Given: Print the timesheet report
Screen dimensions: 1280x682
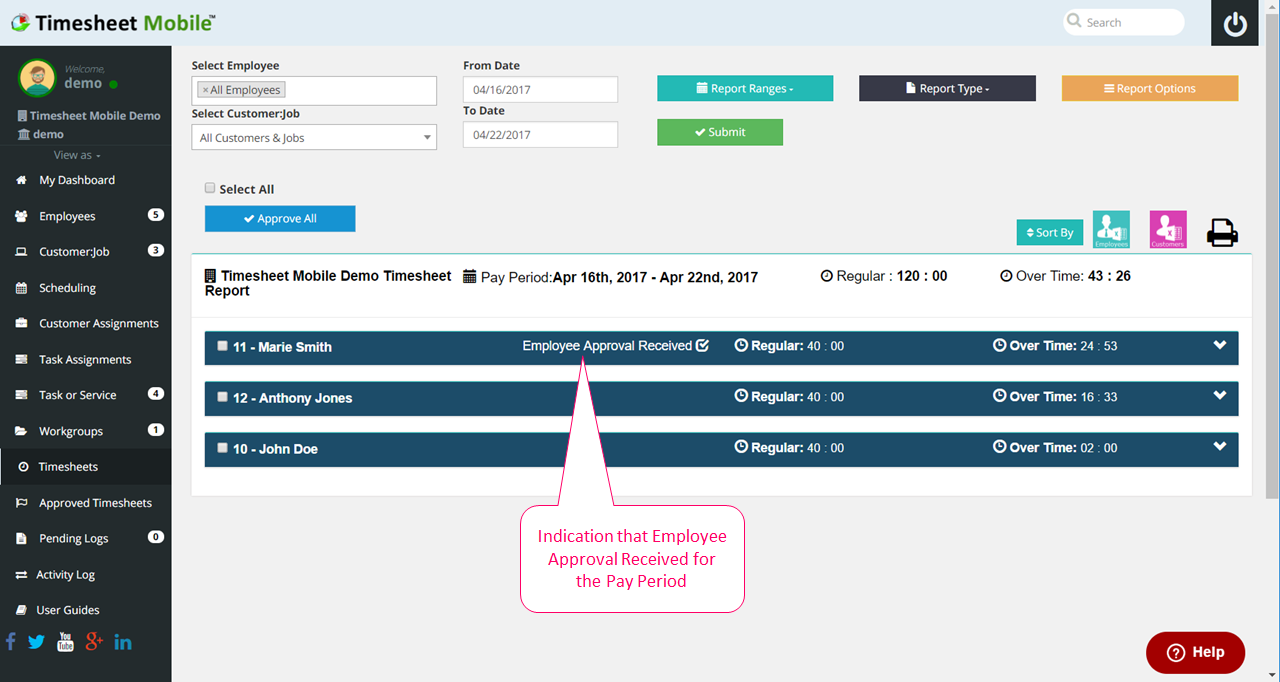Looking at the screenshot, I should pos(1222,231).
